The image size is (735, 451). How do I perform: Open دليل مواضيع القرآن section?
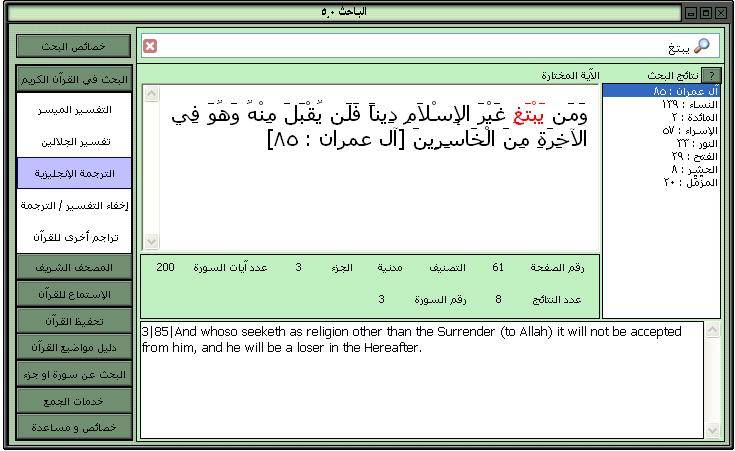(74, 347)
